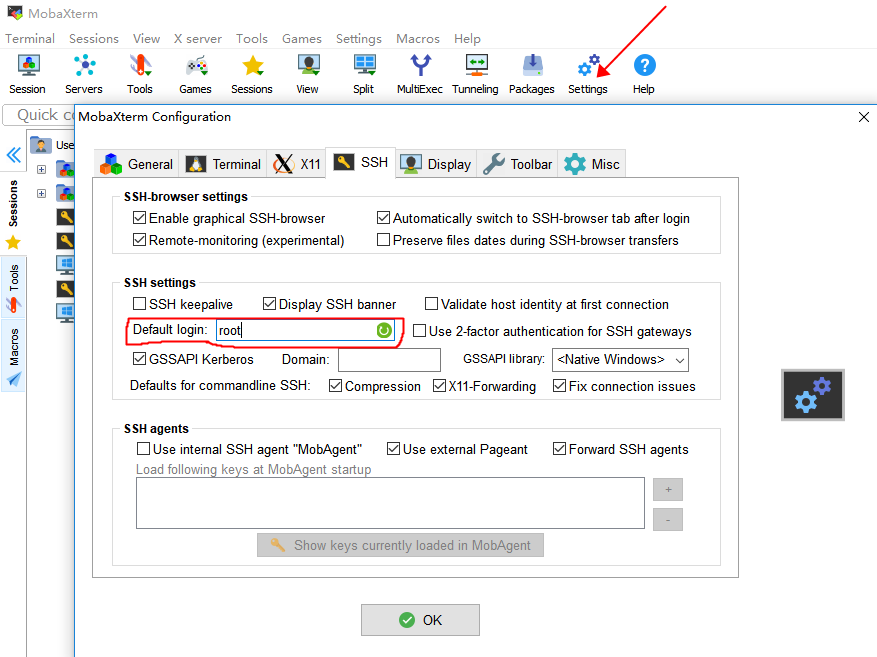Click the large gears settings image
Viewport: 877px width, 657px height.
(813, 395)
